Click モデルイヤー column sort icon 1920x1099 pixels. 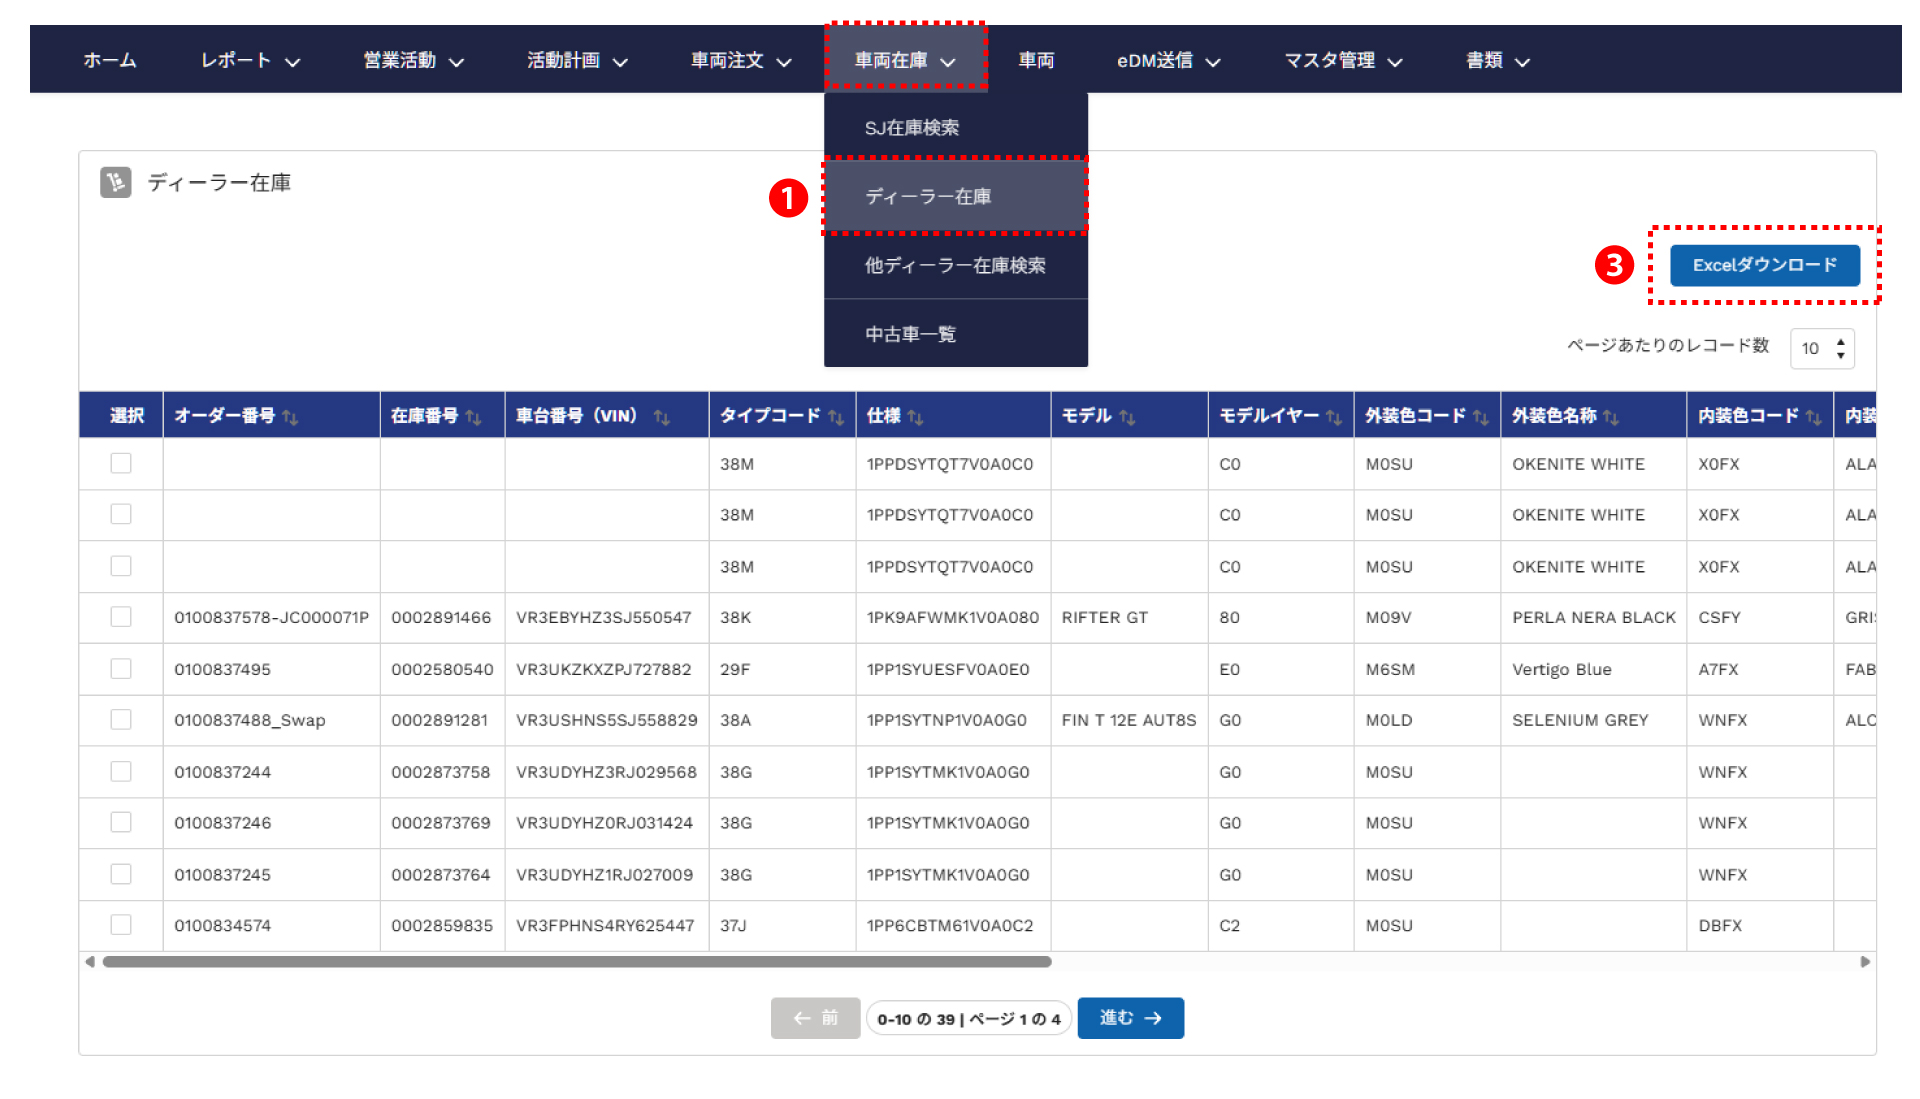tap(1333, 417)
